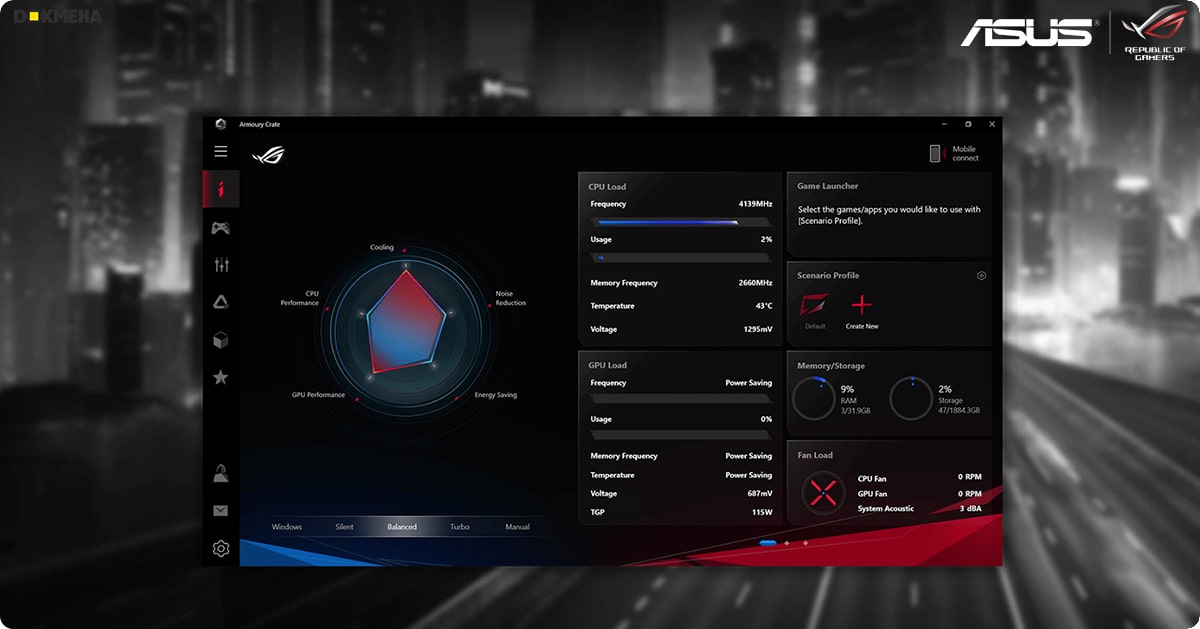Viewport: 1200px width, 629px height.
Task: Open the mail messages icon in sidebar
Action: [x=221, y=510]
